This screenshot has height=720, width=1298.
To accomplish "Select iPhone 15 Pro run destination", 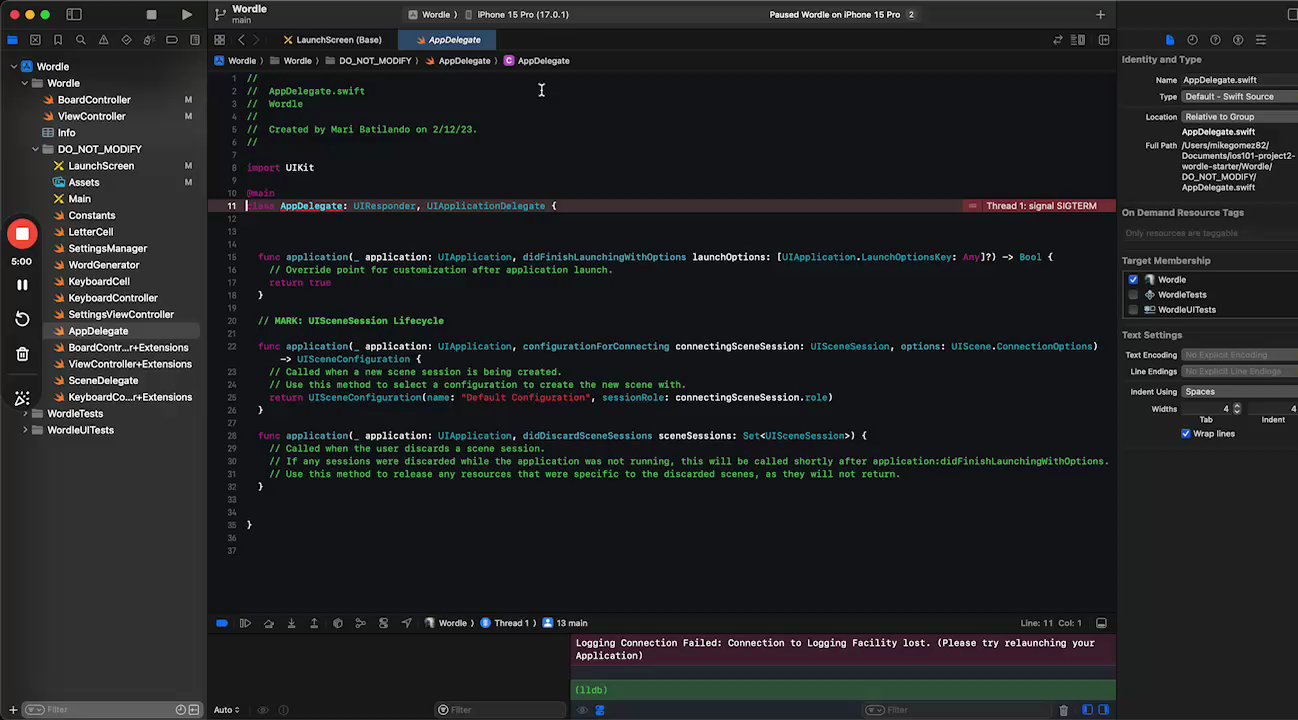I will pos(522,15).
